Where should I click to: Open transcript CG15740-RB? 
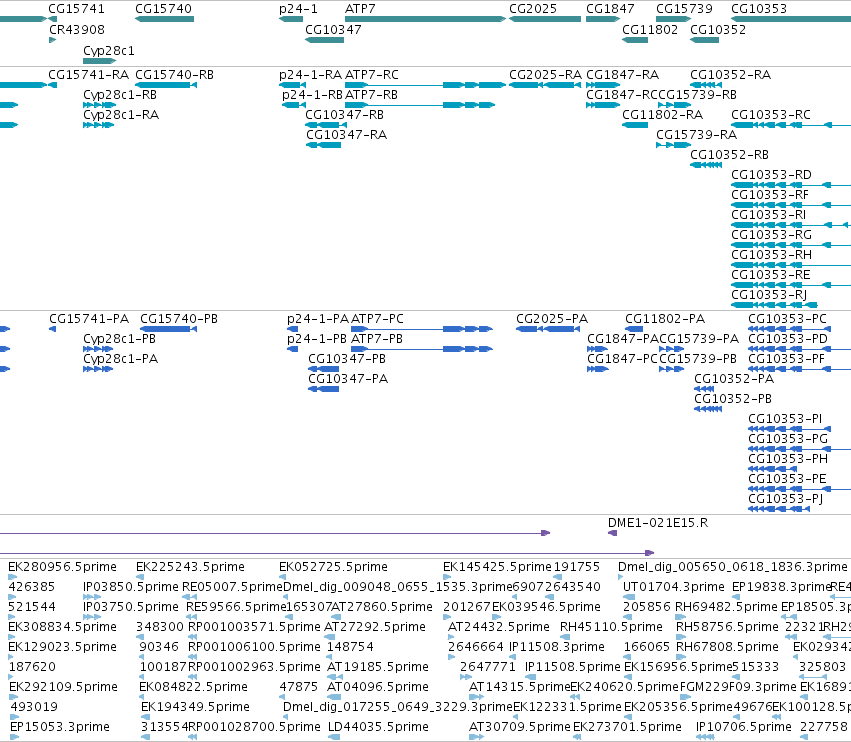coord(166,85)
